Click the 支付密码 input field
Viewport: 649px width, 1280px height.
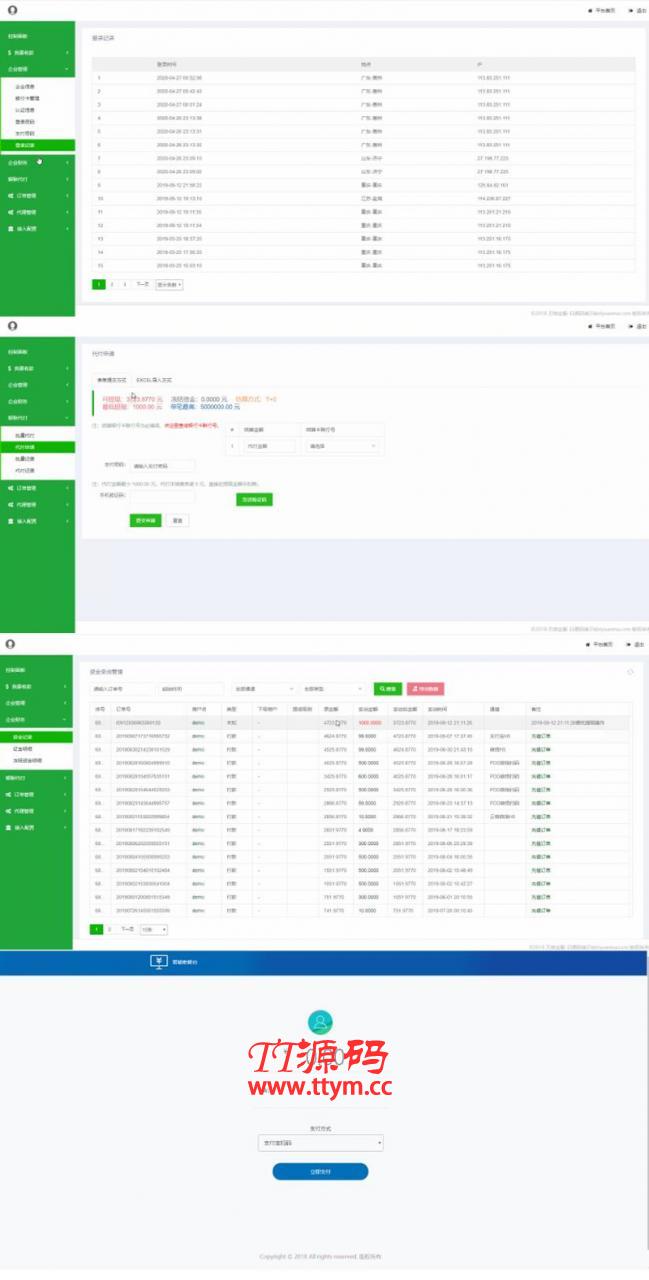click(x=162, y=465)
